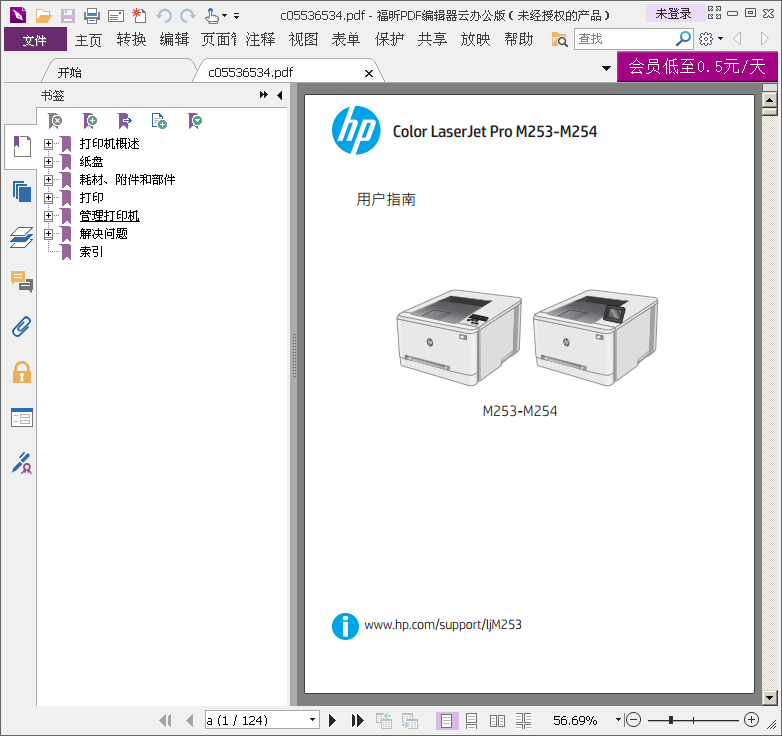The height and width of the screenshot is (736, 782).
Task: Go to the last page
Action: click(357, 720)
